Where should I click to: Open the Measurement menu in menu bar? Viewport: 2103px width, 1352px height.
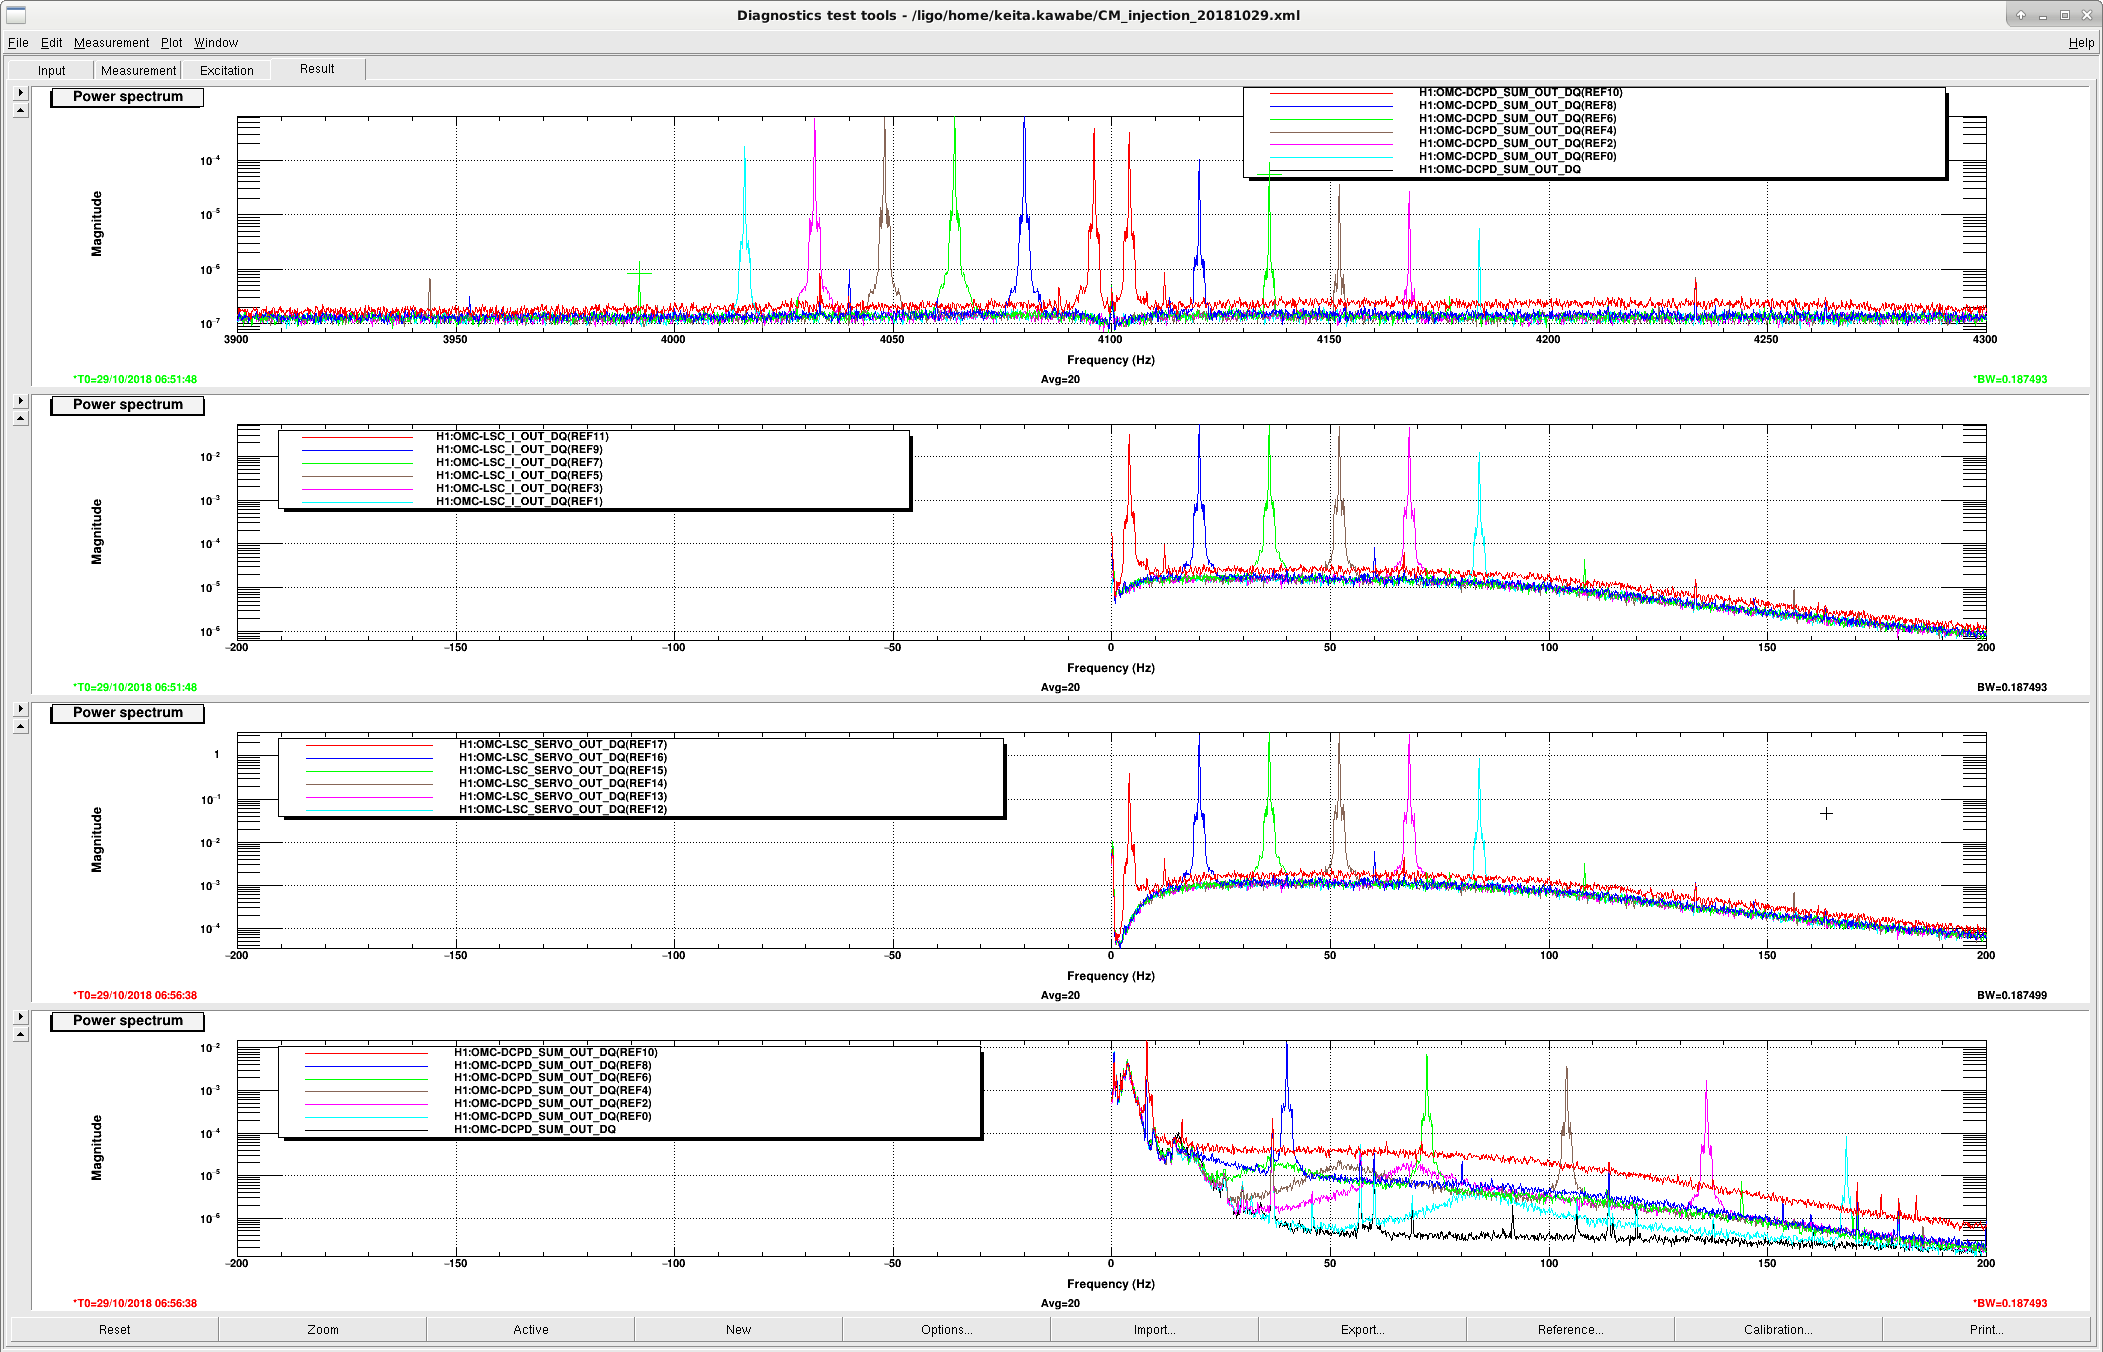(111, 43)
